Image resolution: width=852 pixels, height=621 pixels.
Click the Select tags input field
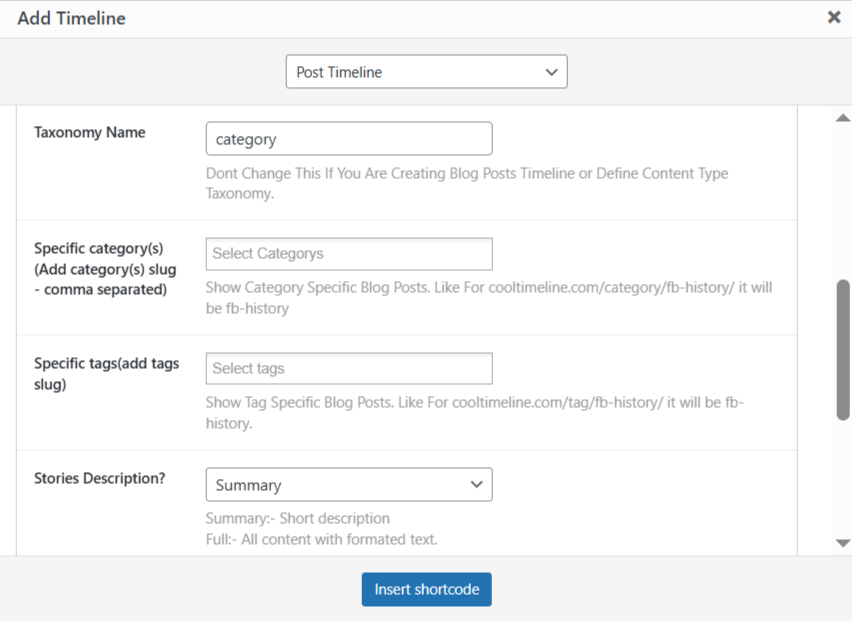pos(348,368)
